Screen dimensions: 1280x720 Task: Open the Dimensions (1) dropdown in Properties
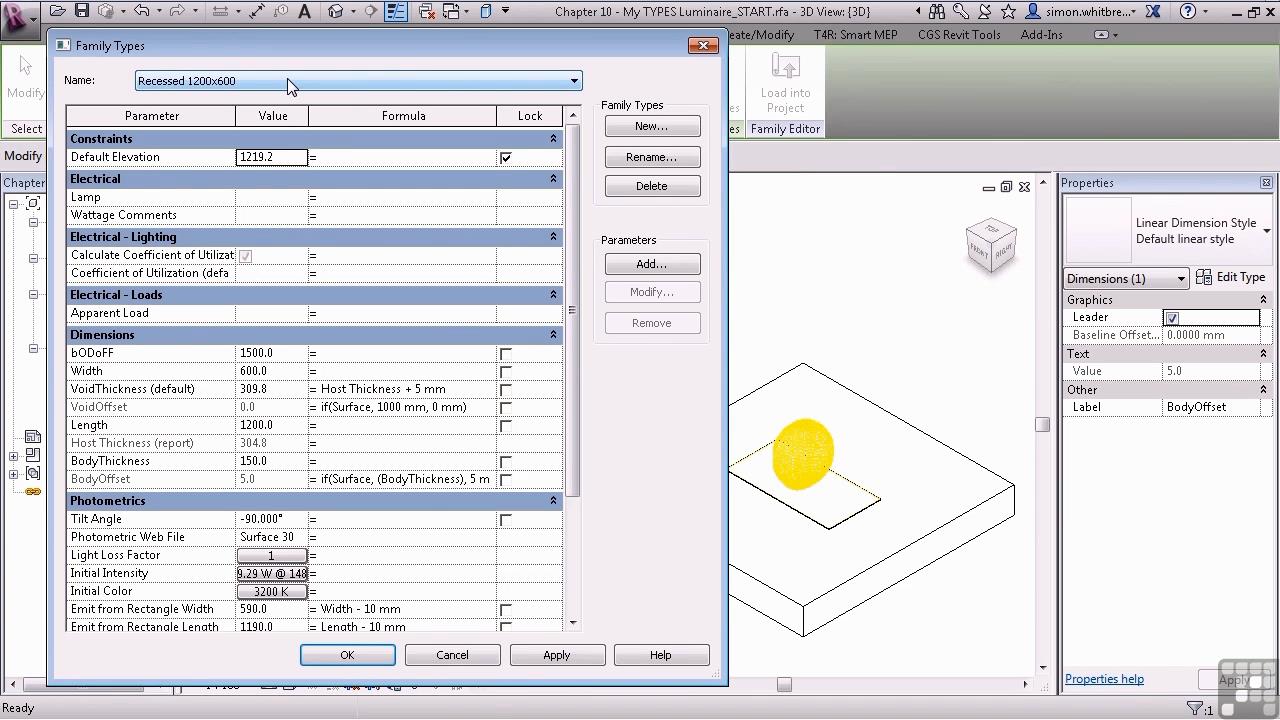coord(1126,279)
